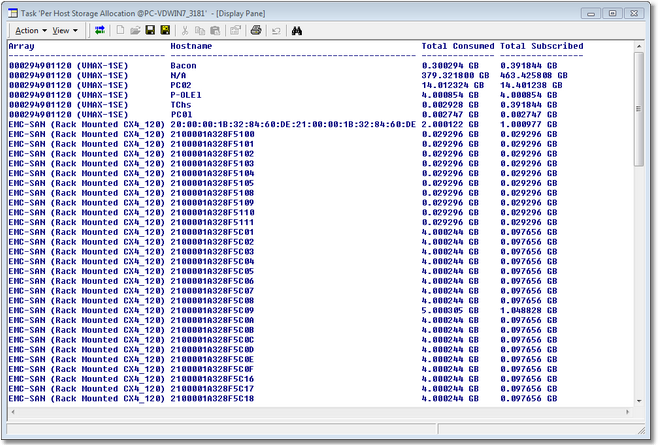Click the 'Array' column header text
The height and width of the screenshot is (447, 658).
(x=21, y=46)
